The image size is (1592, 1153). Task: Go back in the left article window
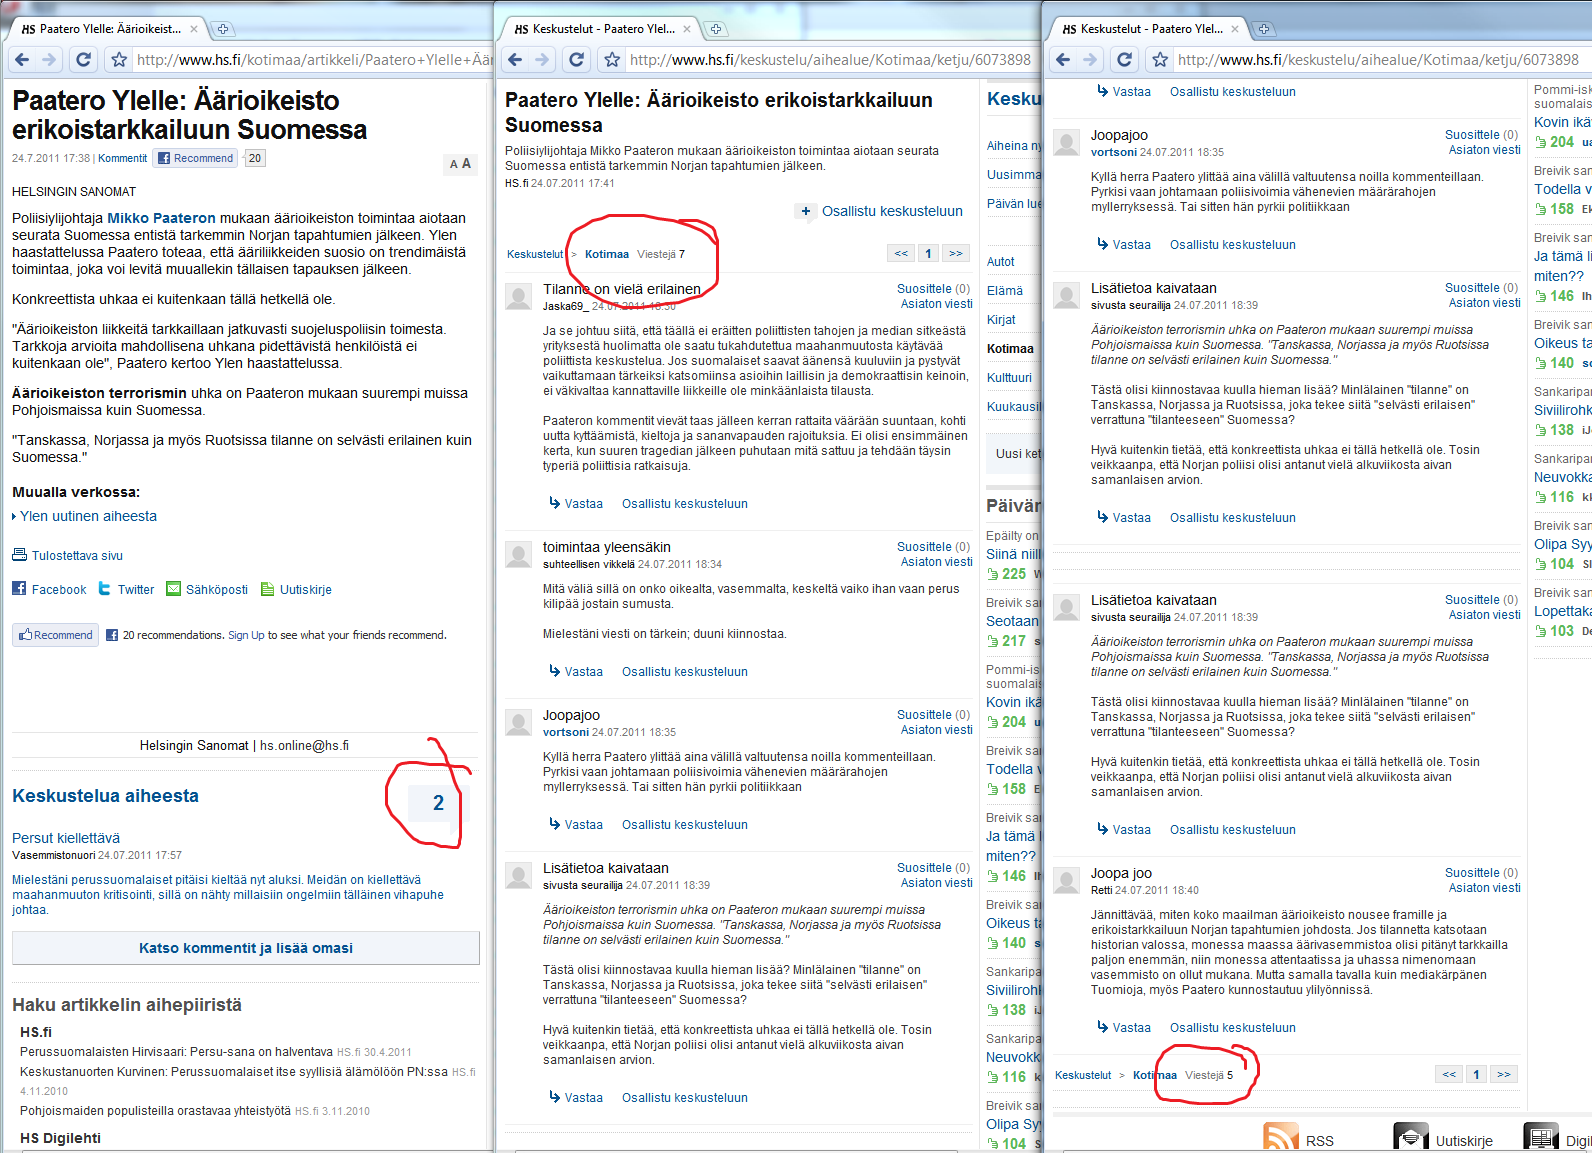point(21,60)
